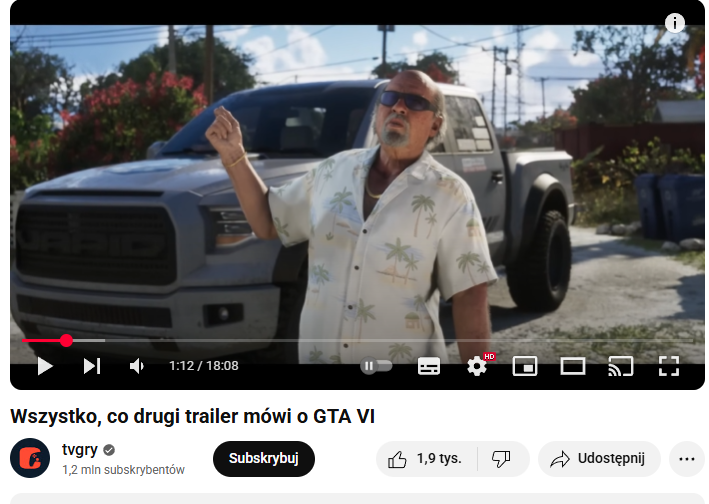The height and width of the screenshot is (504, 709).
Task: Click the tvgry channel avatar
Action: (x=30, y=458)
